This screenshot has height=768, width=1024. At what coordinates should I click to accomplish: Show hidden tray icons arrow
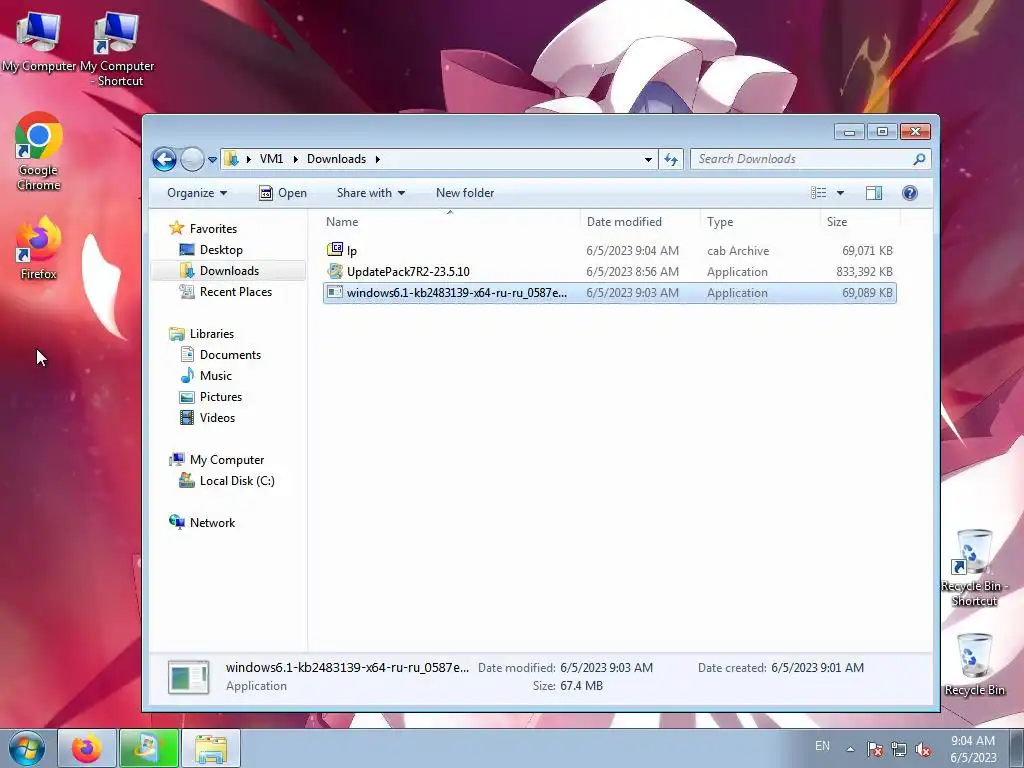(850, 749)
